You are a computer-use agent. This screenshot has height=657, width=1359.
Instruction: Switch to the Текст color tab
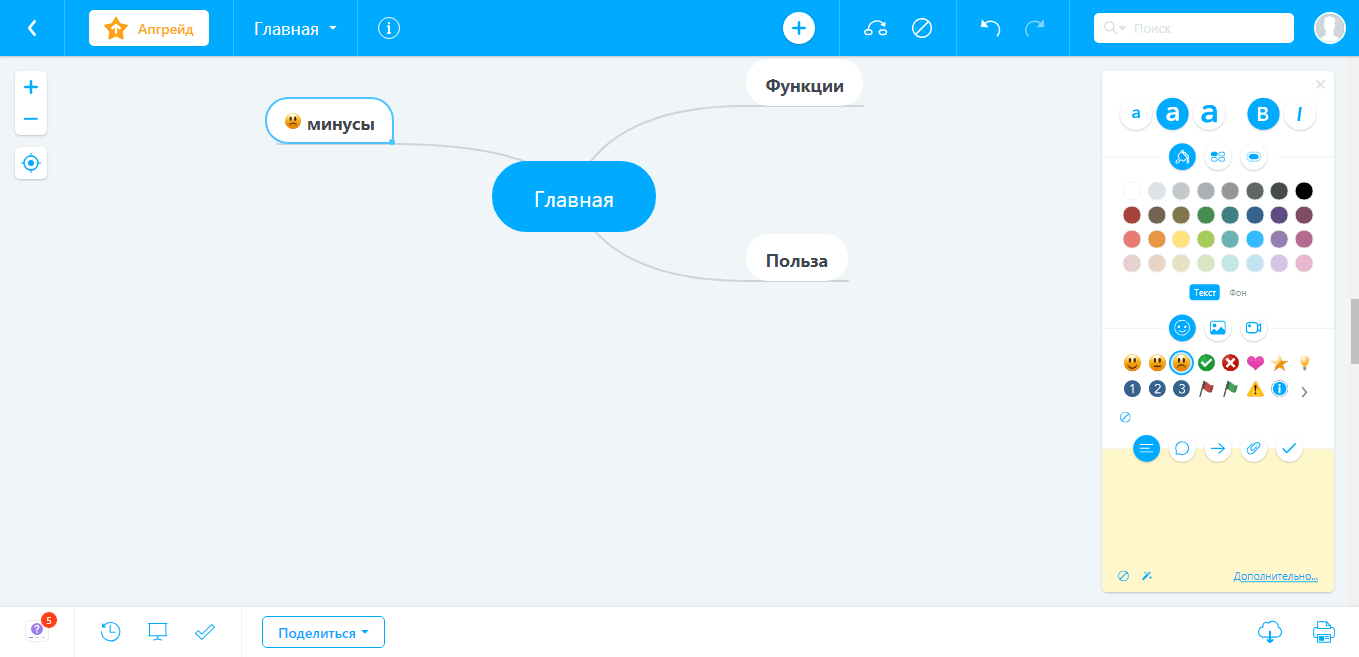1204,292
